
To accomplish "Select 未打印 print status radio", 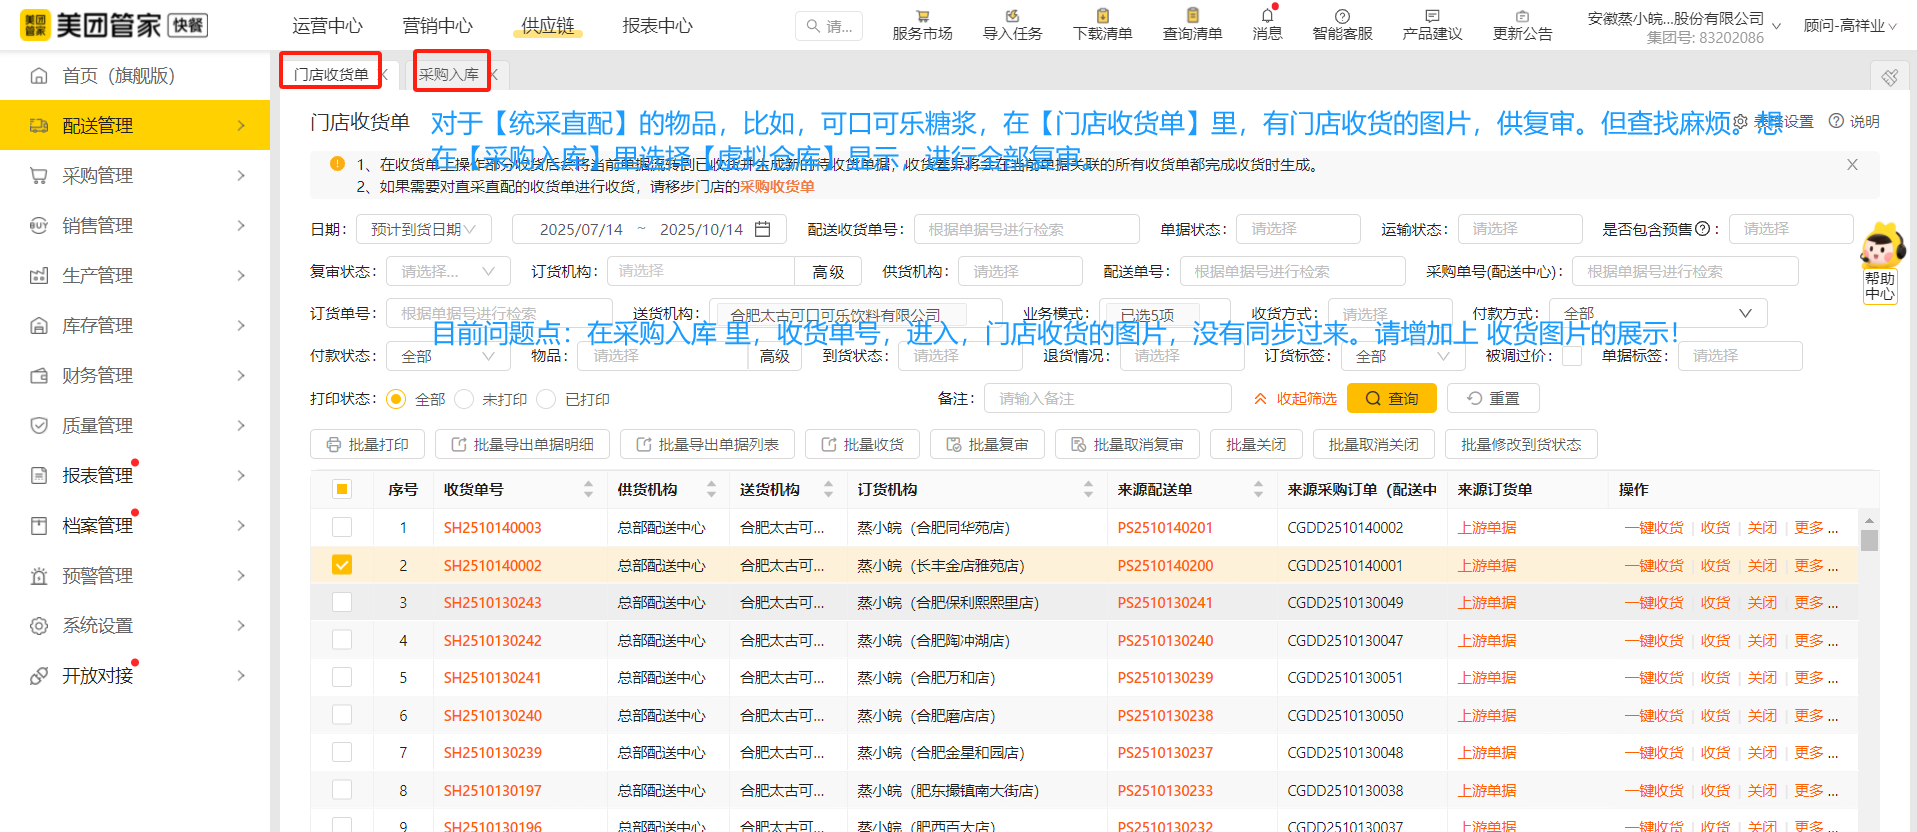I will click(464, 399).
